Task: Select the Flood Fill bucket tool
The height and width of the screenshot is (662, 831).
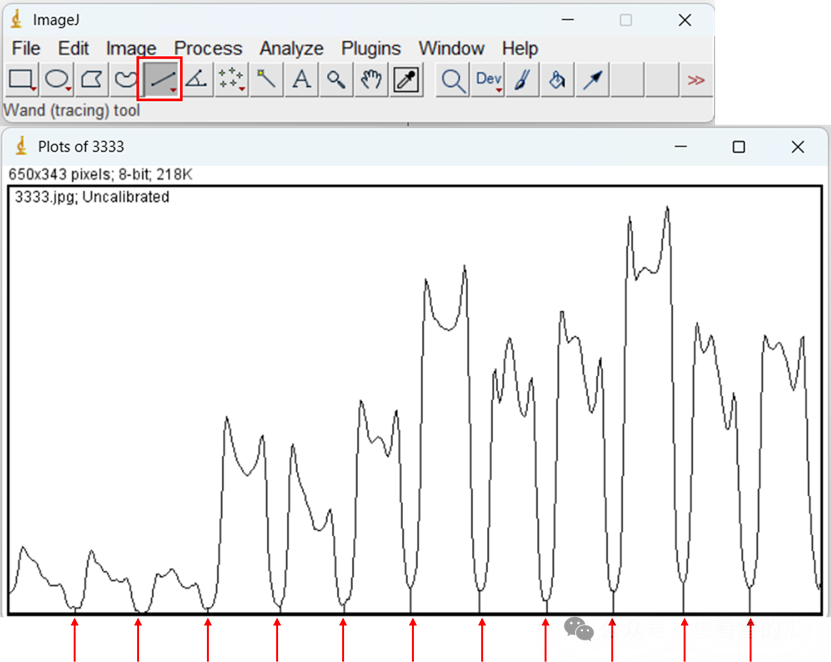Action: click(558, 80)
